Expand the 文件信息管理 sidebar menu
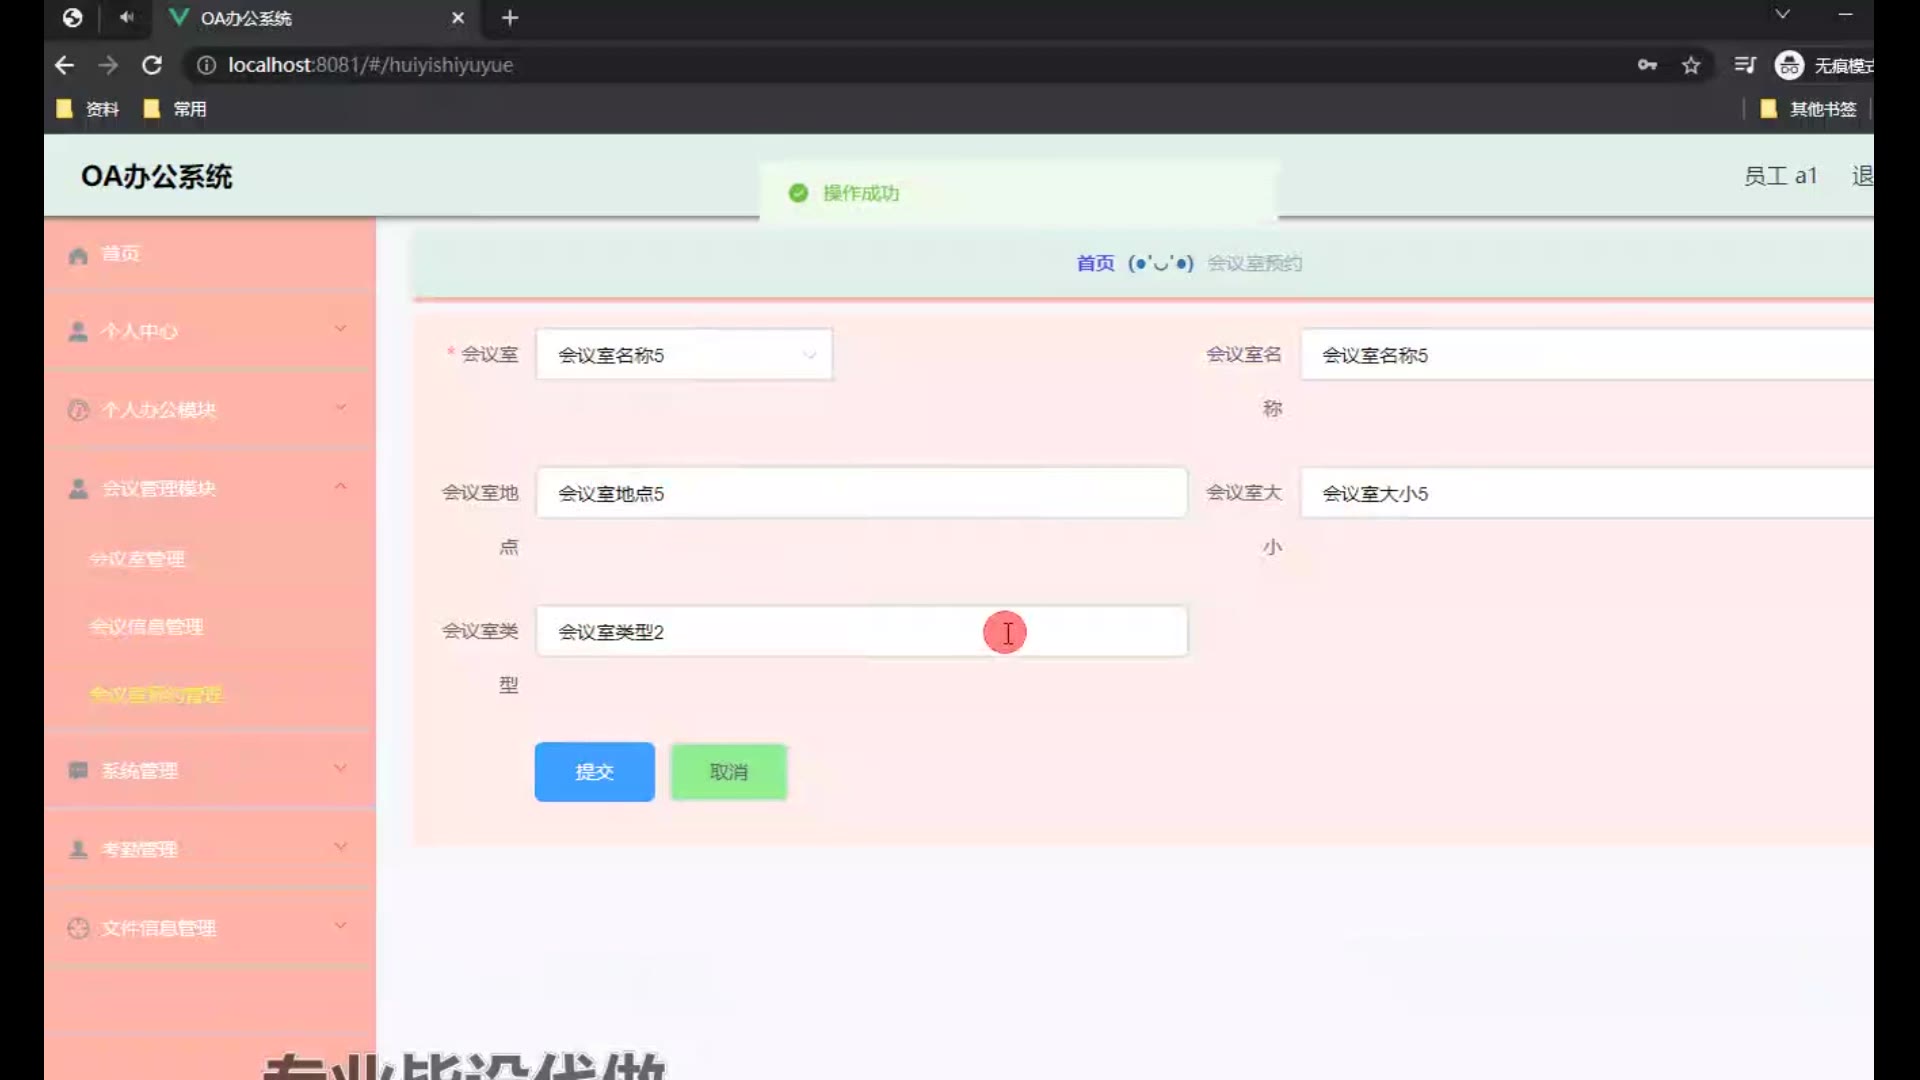Viewport: 1920px width, 1080px height. point(210,928)
